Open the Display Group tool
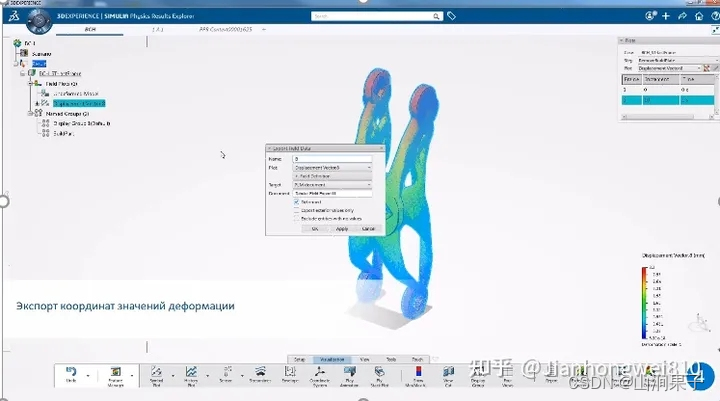 (478, 376)
